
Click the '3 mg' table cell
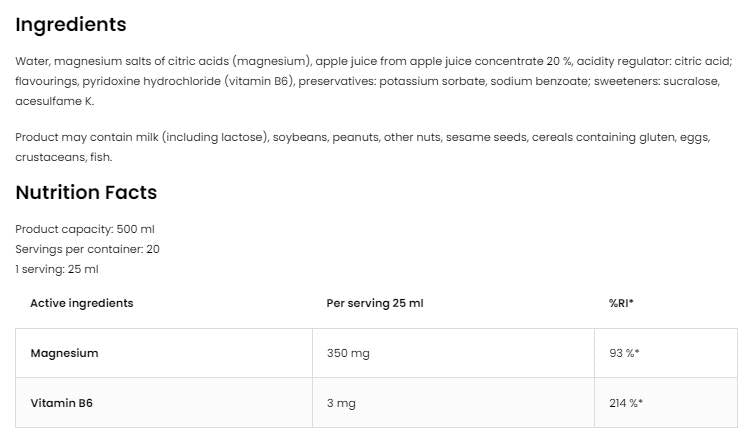(x=341, y=403)
